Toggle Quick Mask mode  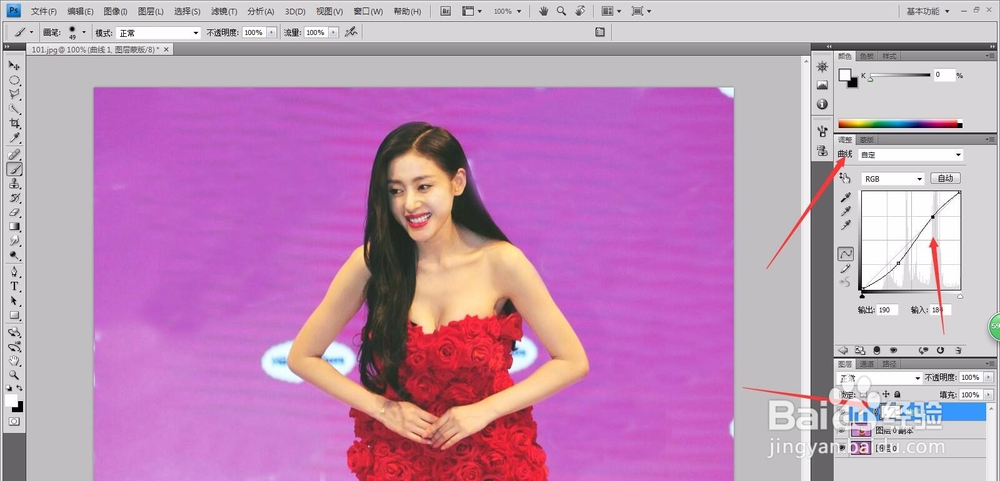14,422
